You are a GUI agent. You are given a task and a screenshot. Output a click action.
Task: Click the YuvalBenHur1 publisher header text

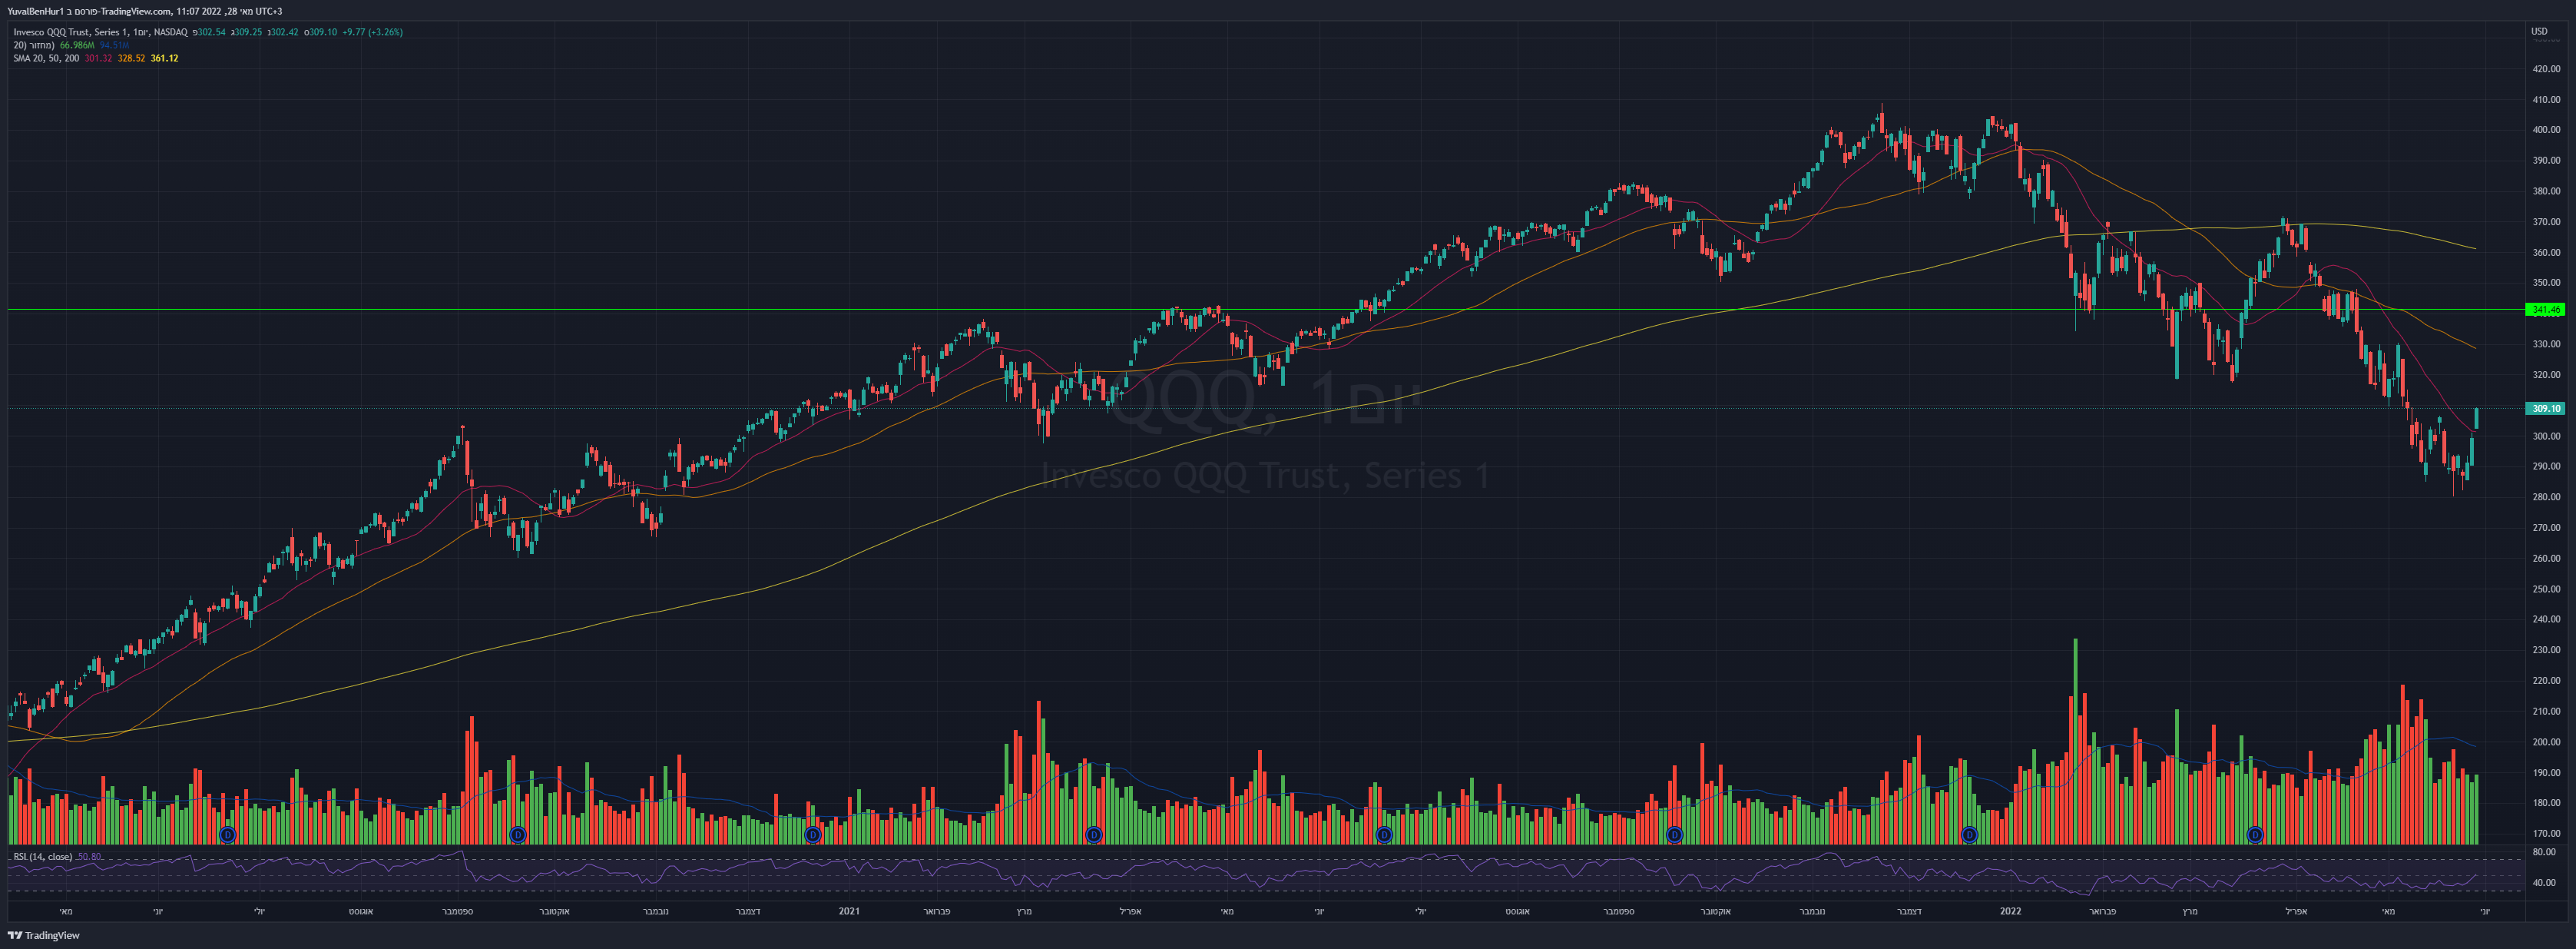coord(35,11)
